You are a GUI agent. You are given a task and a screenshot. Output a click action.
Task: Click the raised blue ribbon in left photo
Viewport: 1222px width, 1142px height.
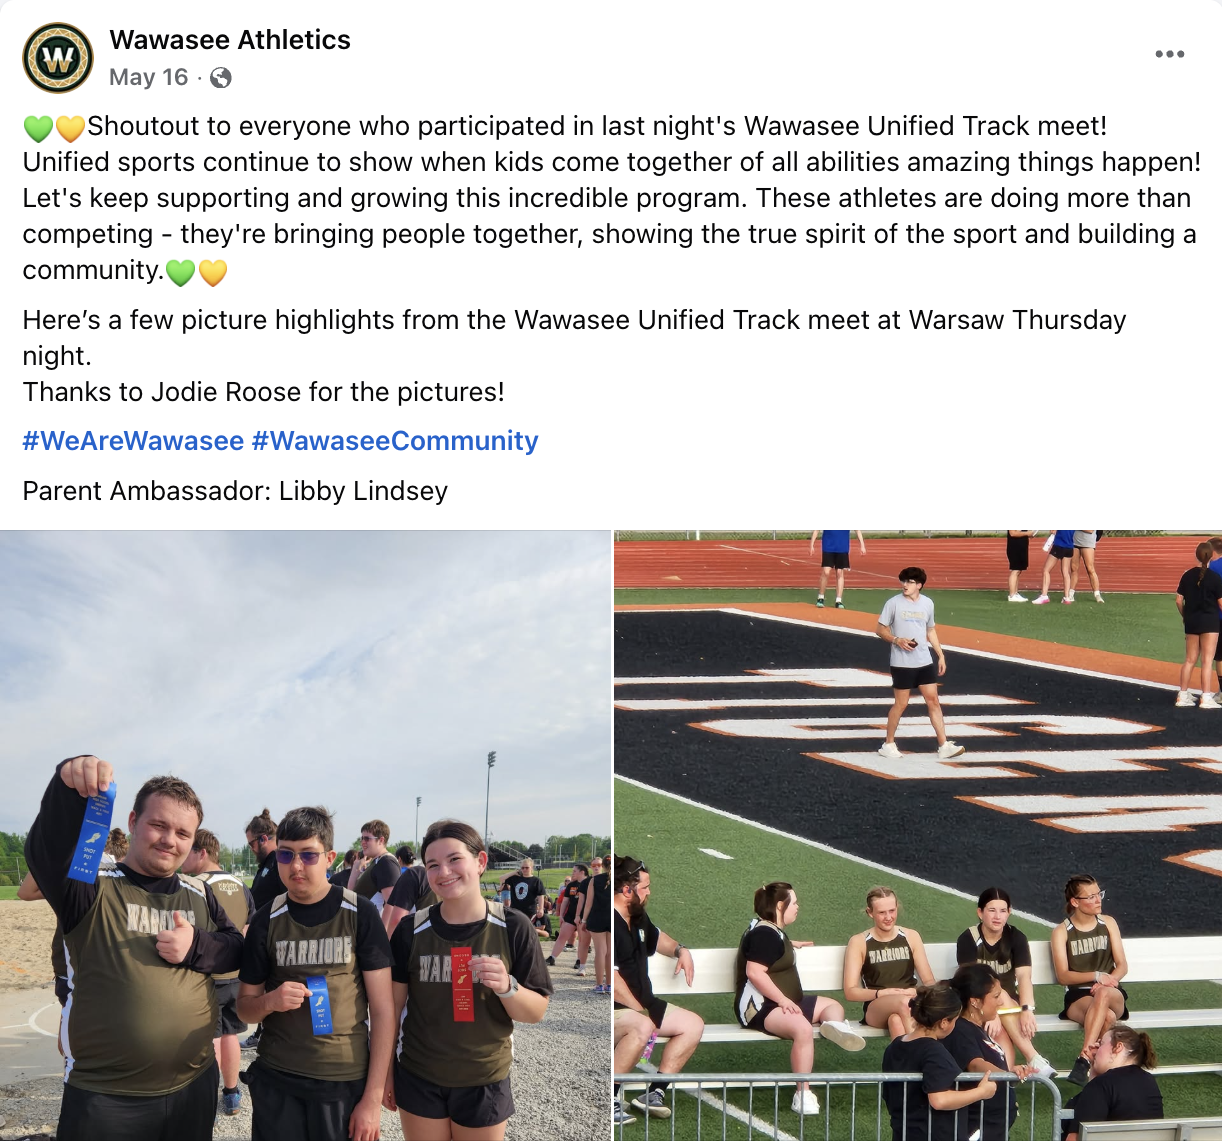point(93,832)
